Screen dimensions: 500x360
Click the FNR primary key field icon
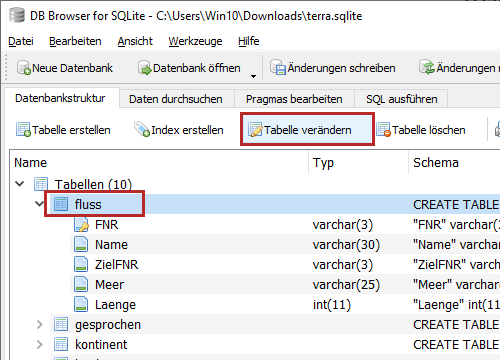[x=81, y=224]
